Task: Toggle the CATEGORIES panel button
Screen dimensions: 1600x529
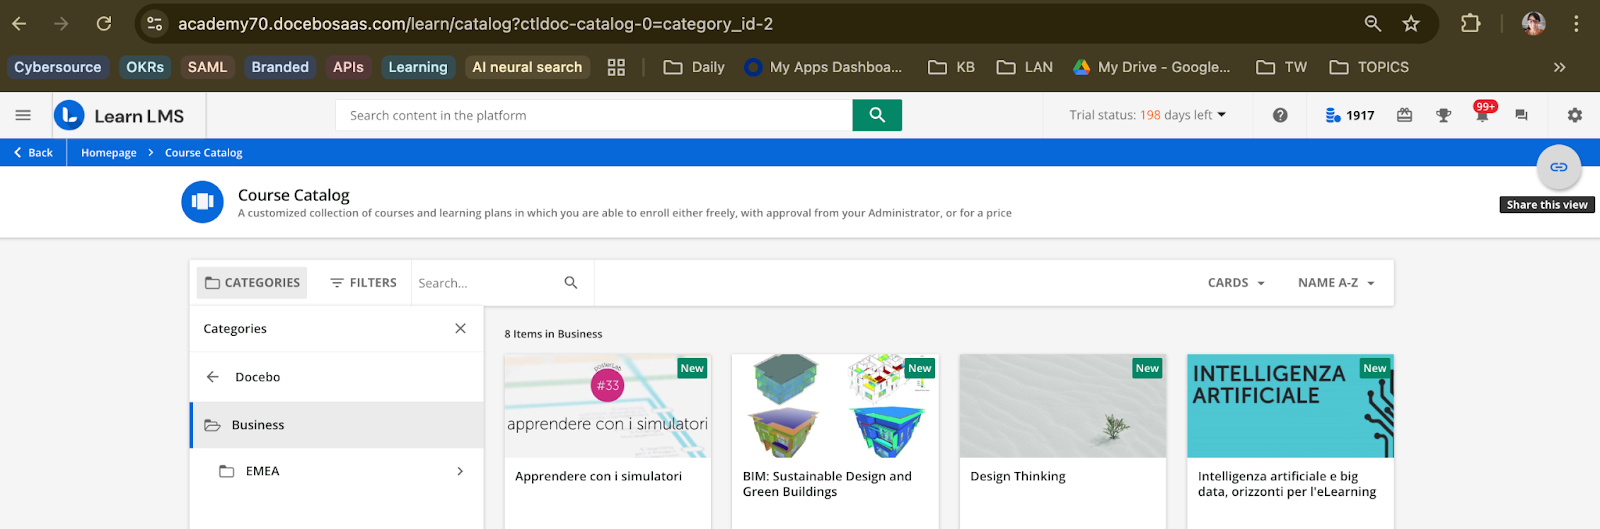Action: (252, 283)
